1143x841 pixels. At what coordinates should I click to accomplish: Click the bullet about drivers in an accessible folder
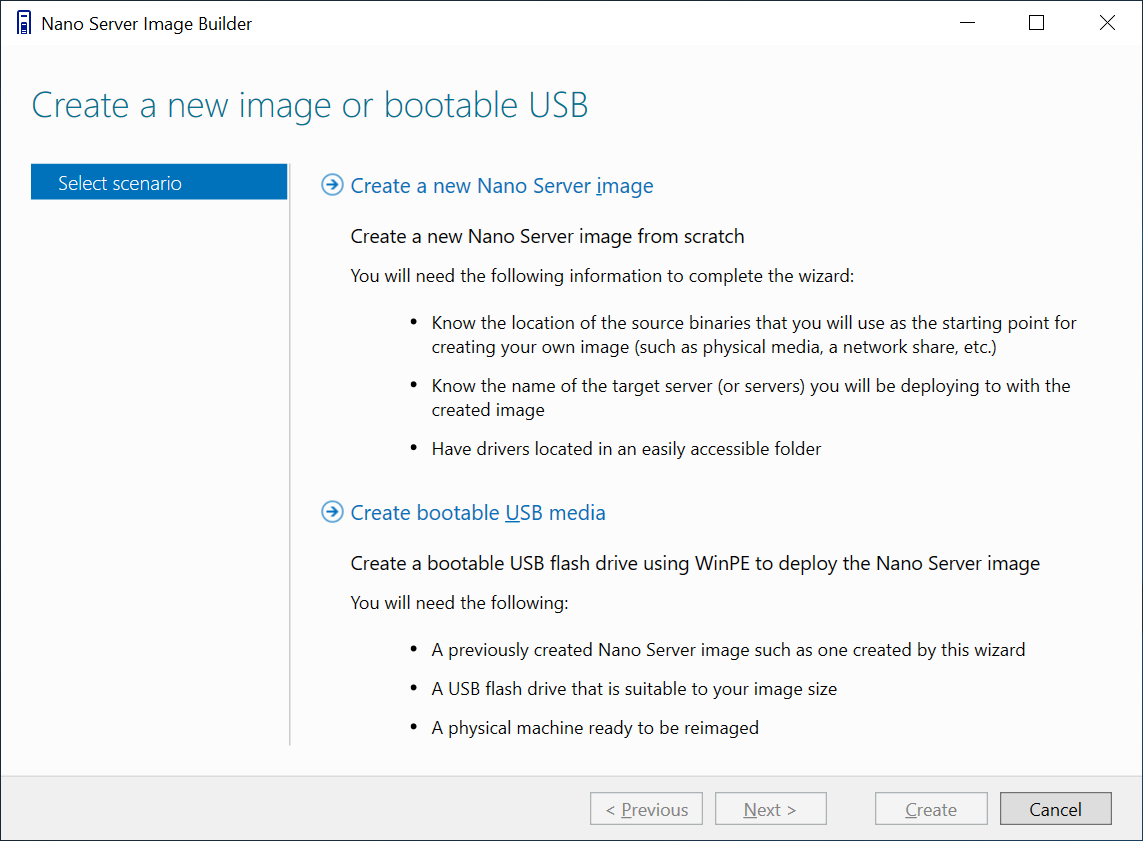click(626, 449)
